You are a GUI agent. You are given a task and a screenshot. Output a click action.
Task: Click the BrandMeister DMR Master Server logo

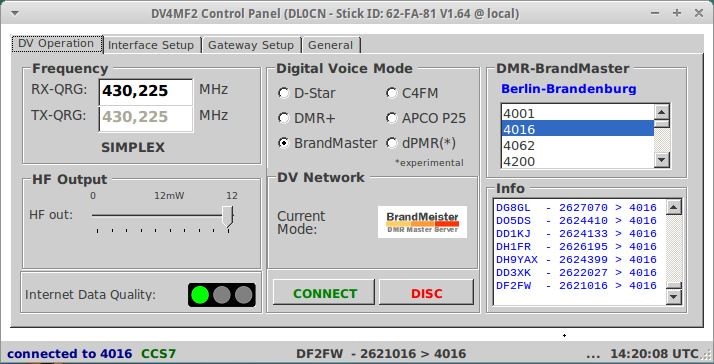(x=422, y=222)
